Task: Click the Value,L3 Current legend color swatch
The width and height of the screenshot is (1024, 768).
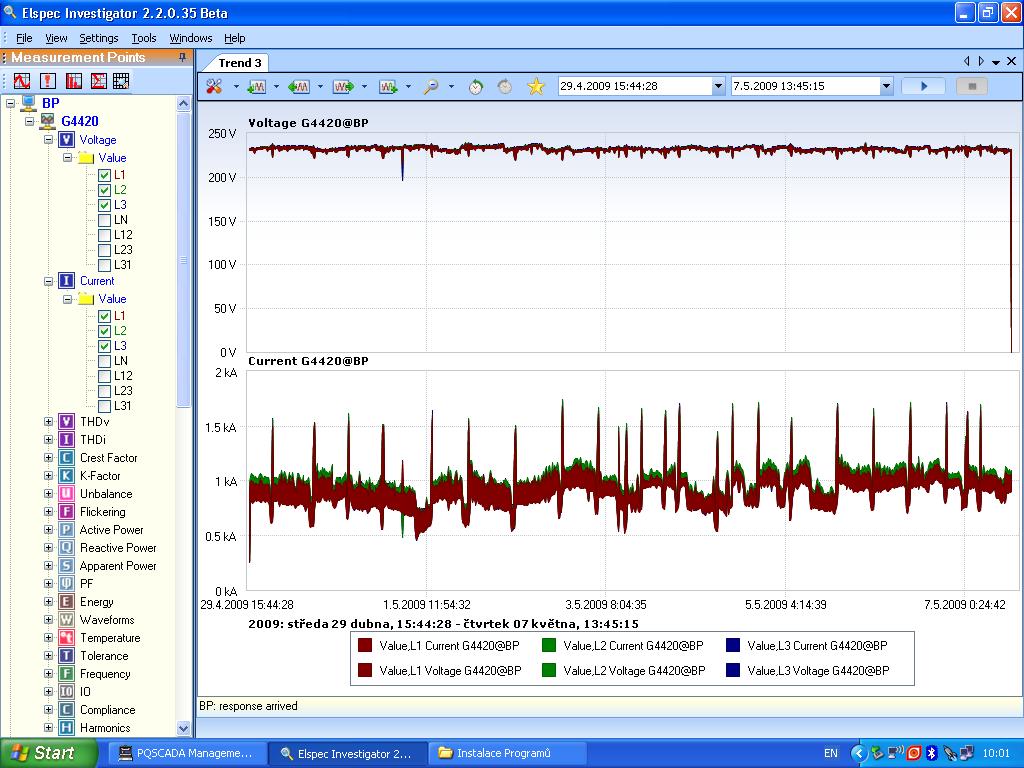Action: point(733,645)
